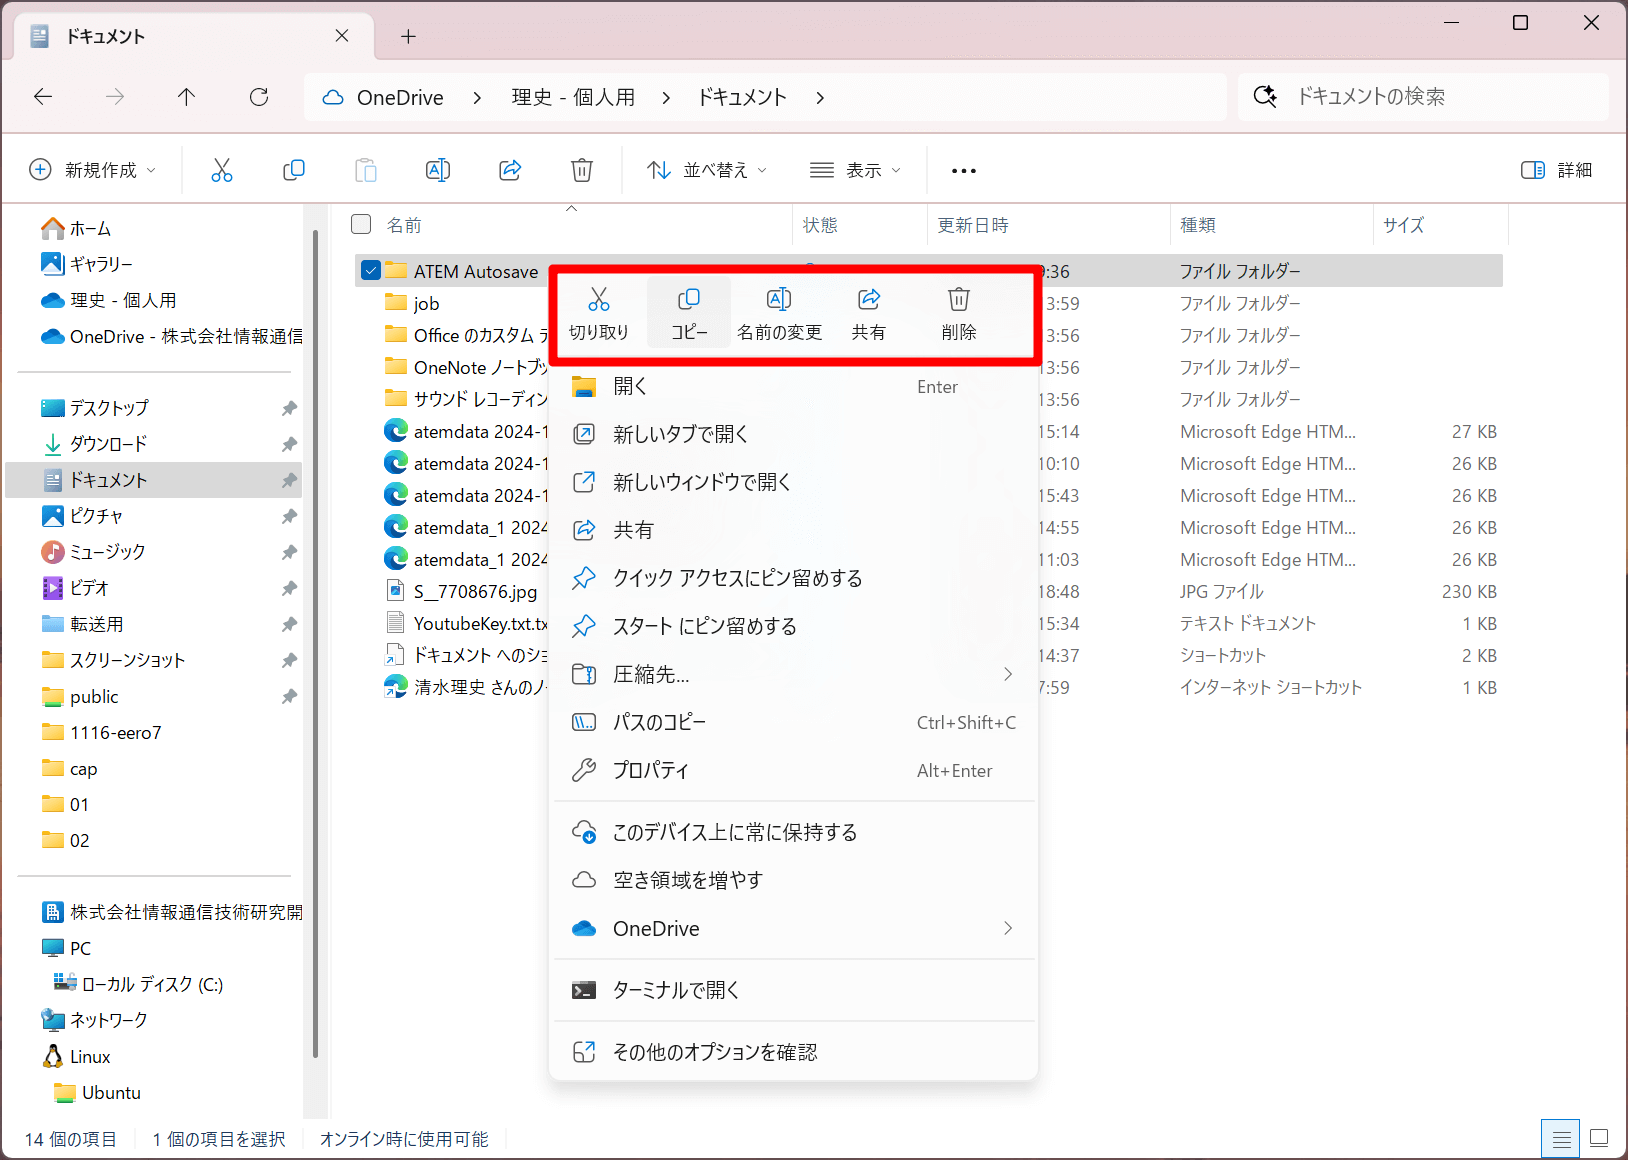Toggle the 詳細 details pane
Screen dimensions: 1628x1160
1557,170
